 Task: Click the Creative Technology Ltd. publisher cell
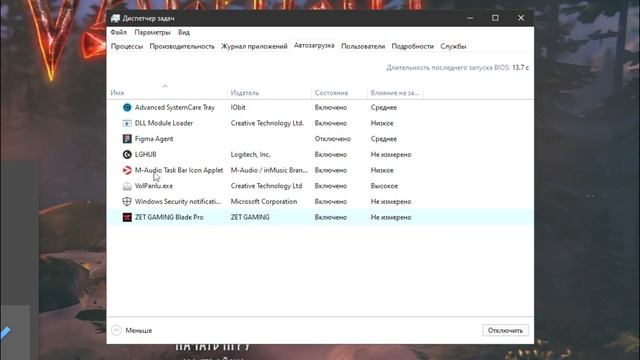tap(267, 123)
